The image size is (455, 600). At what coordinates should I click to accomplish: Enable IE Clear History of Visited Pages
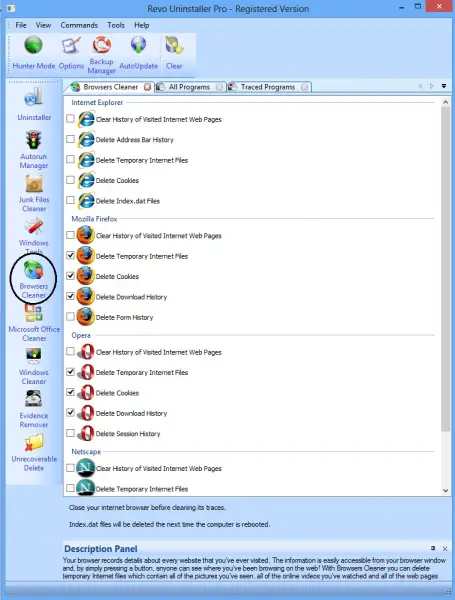point(70,119)
